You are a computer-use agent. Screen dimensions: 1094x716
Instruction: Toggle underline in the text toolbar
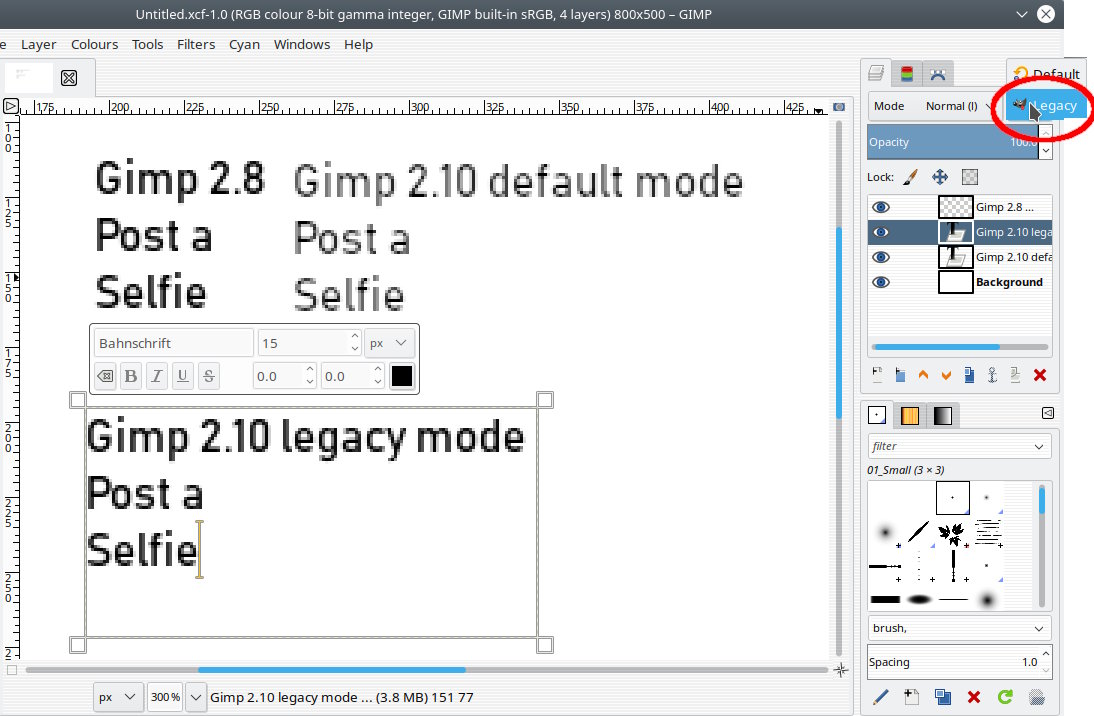pyautogui.click(x=183, y=376)
